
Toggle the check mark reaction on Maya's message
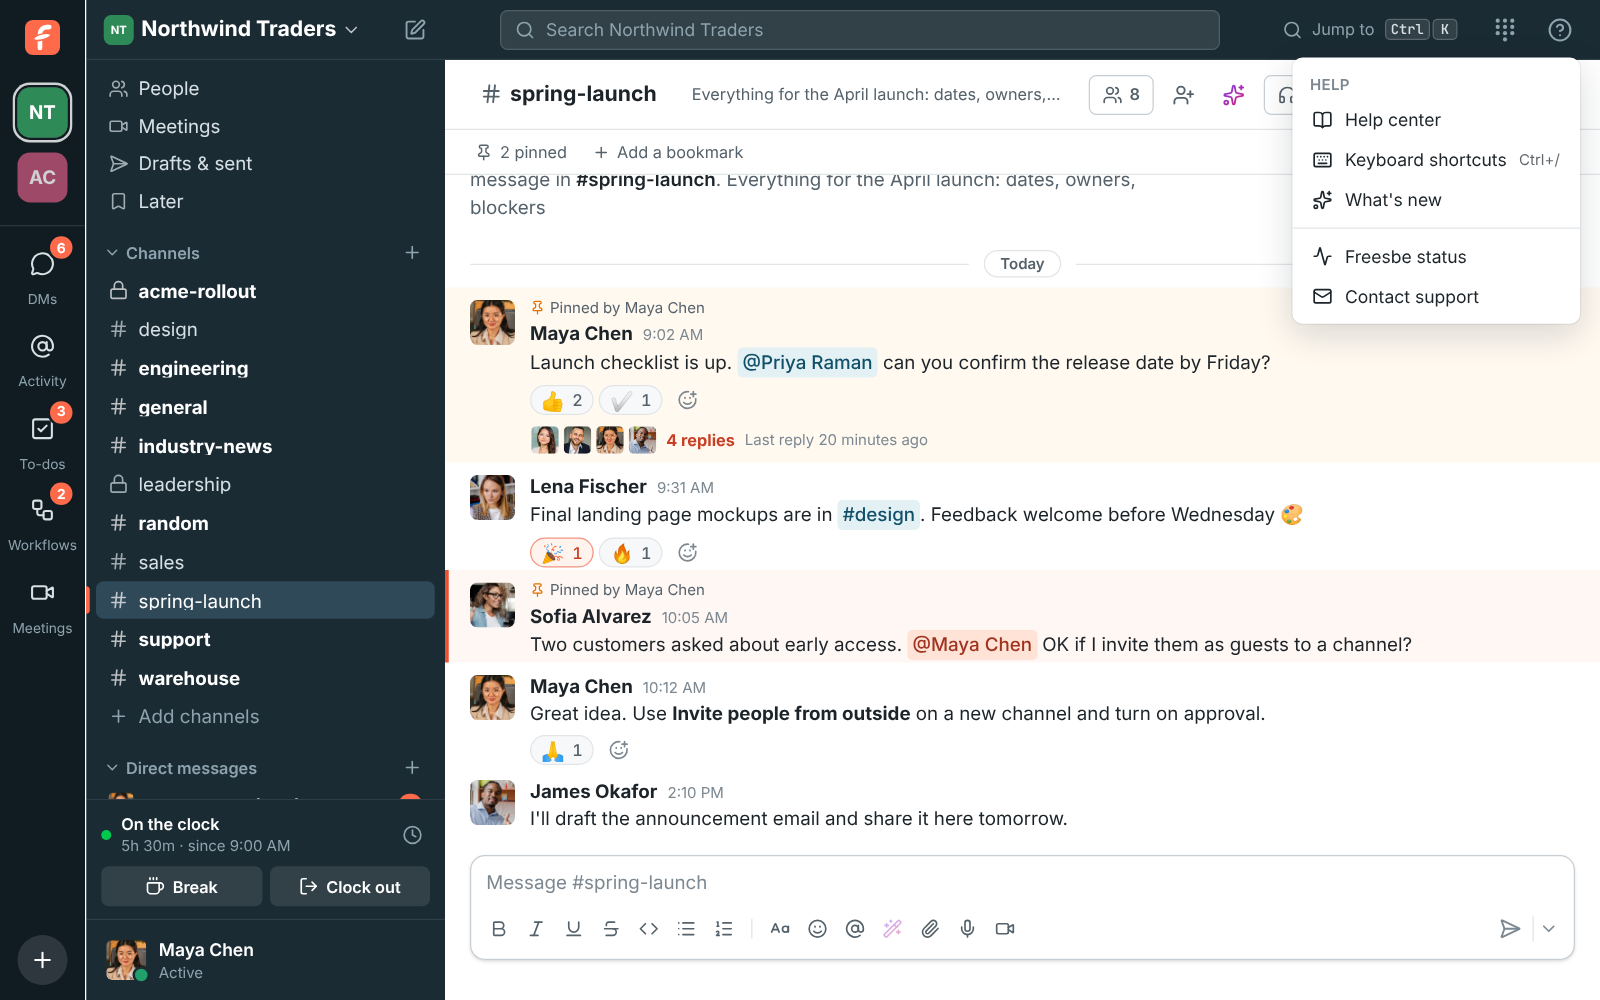[631, 401]
